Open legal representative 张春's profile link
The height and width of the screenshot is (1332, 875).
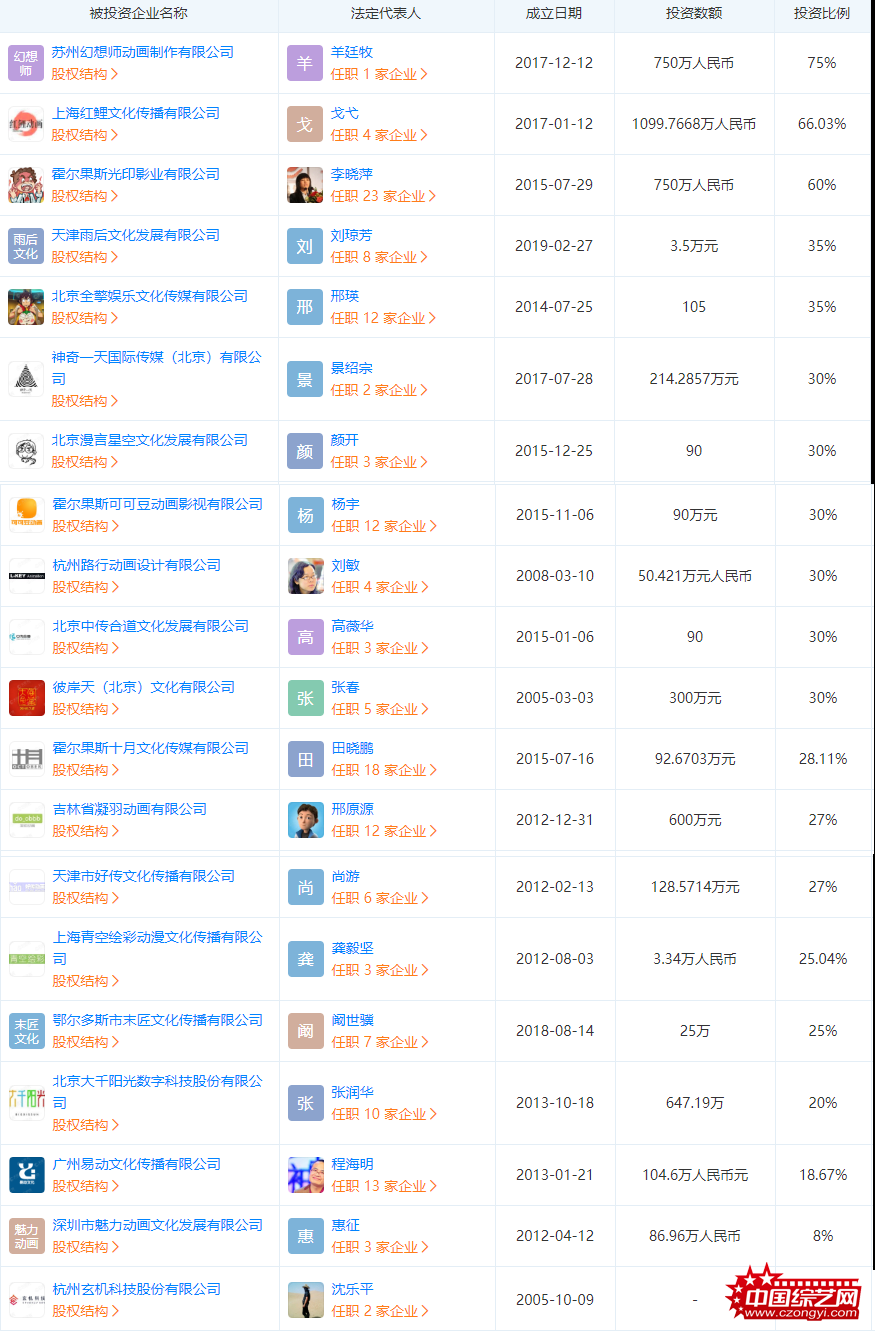(346, 687)
